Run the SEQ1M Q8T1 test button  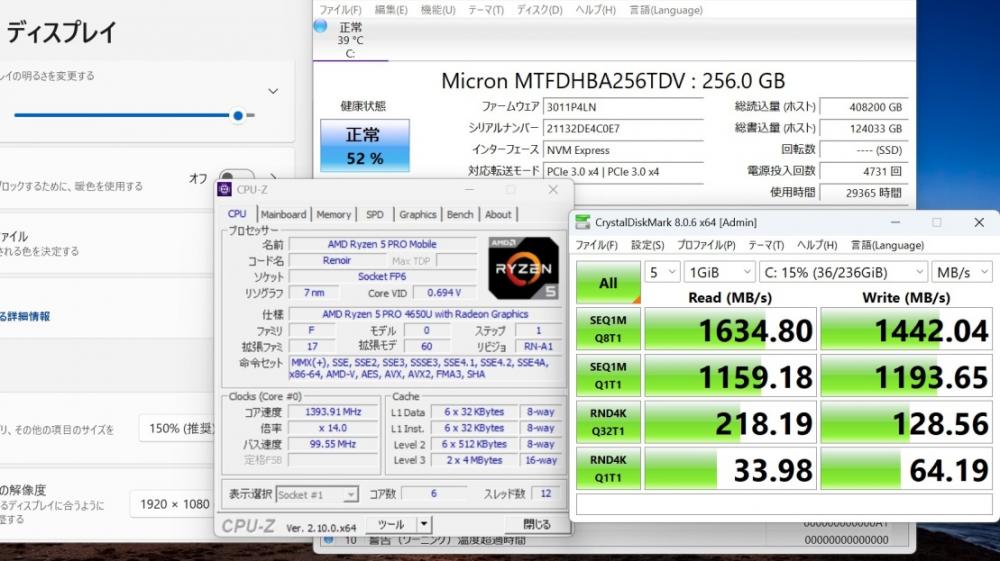pos(608,329)
